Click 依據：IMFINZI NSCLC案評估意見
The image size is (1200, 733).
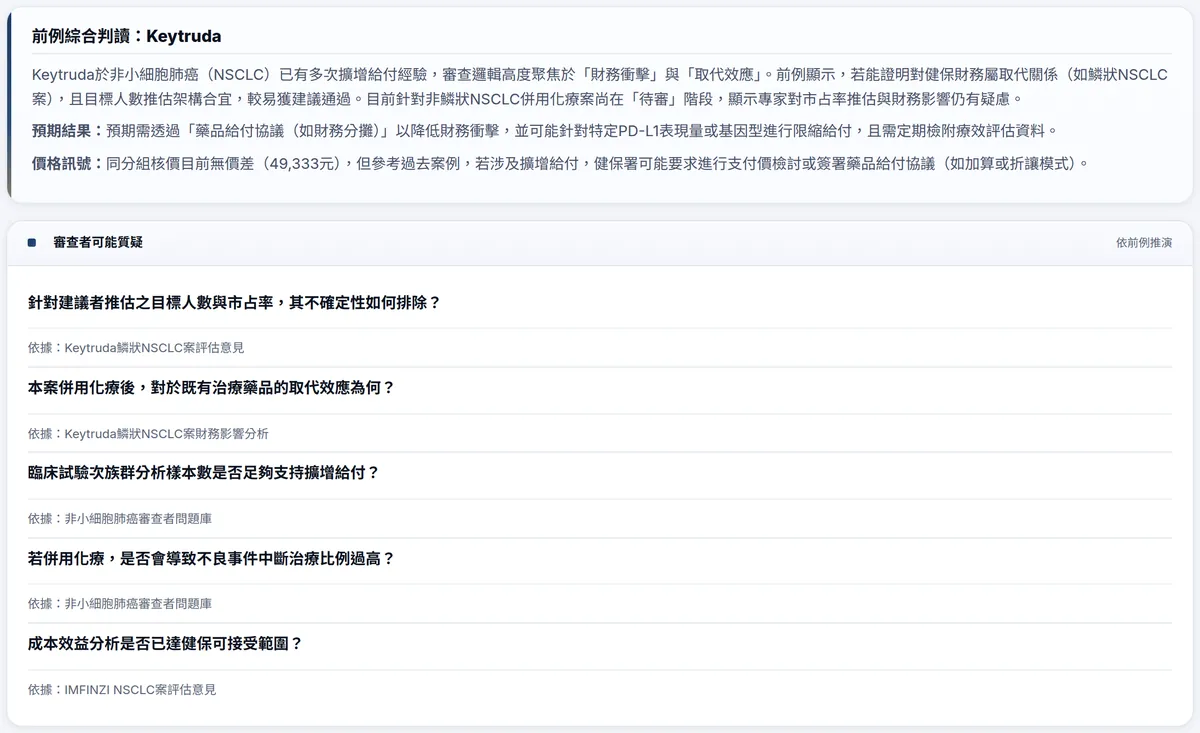click(x=122, y=690)
